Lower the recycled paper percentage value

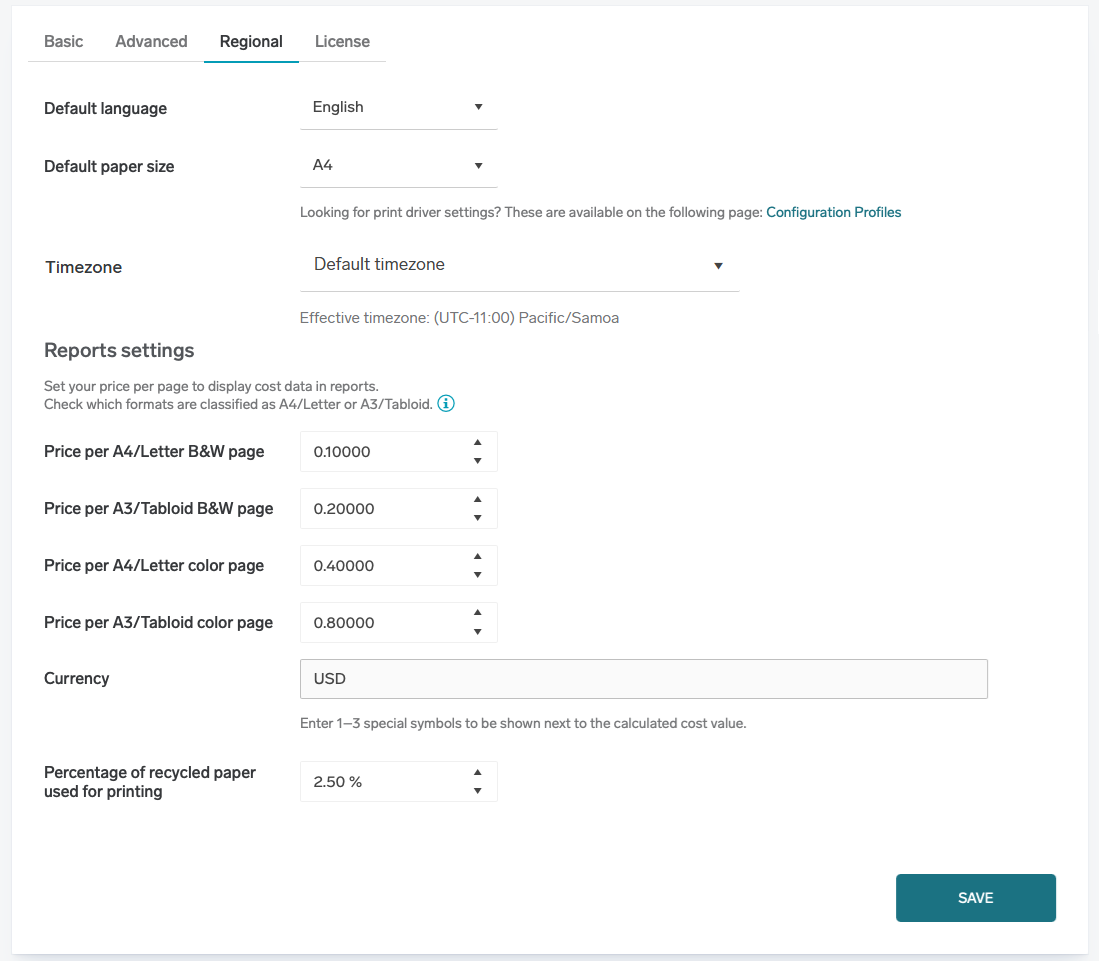click(x=478, y=791)
